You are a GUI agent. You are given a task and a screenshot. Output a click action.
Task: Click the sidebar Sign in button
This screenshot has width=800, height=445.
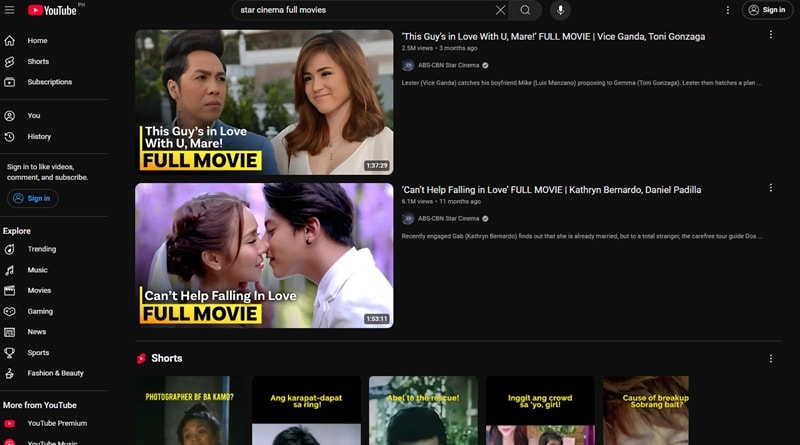click(x=32, y=199)
